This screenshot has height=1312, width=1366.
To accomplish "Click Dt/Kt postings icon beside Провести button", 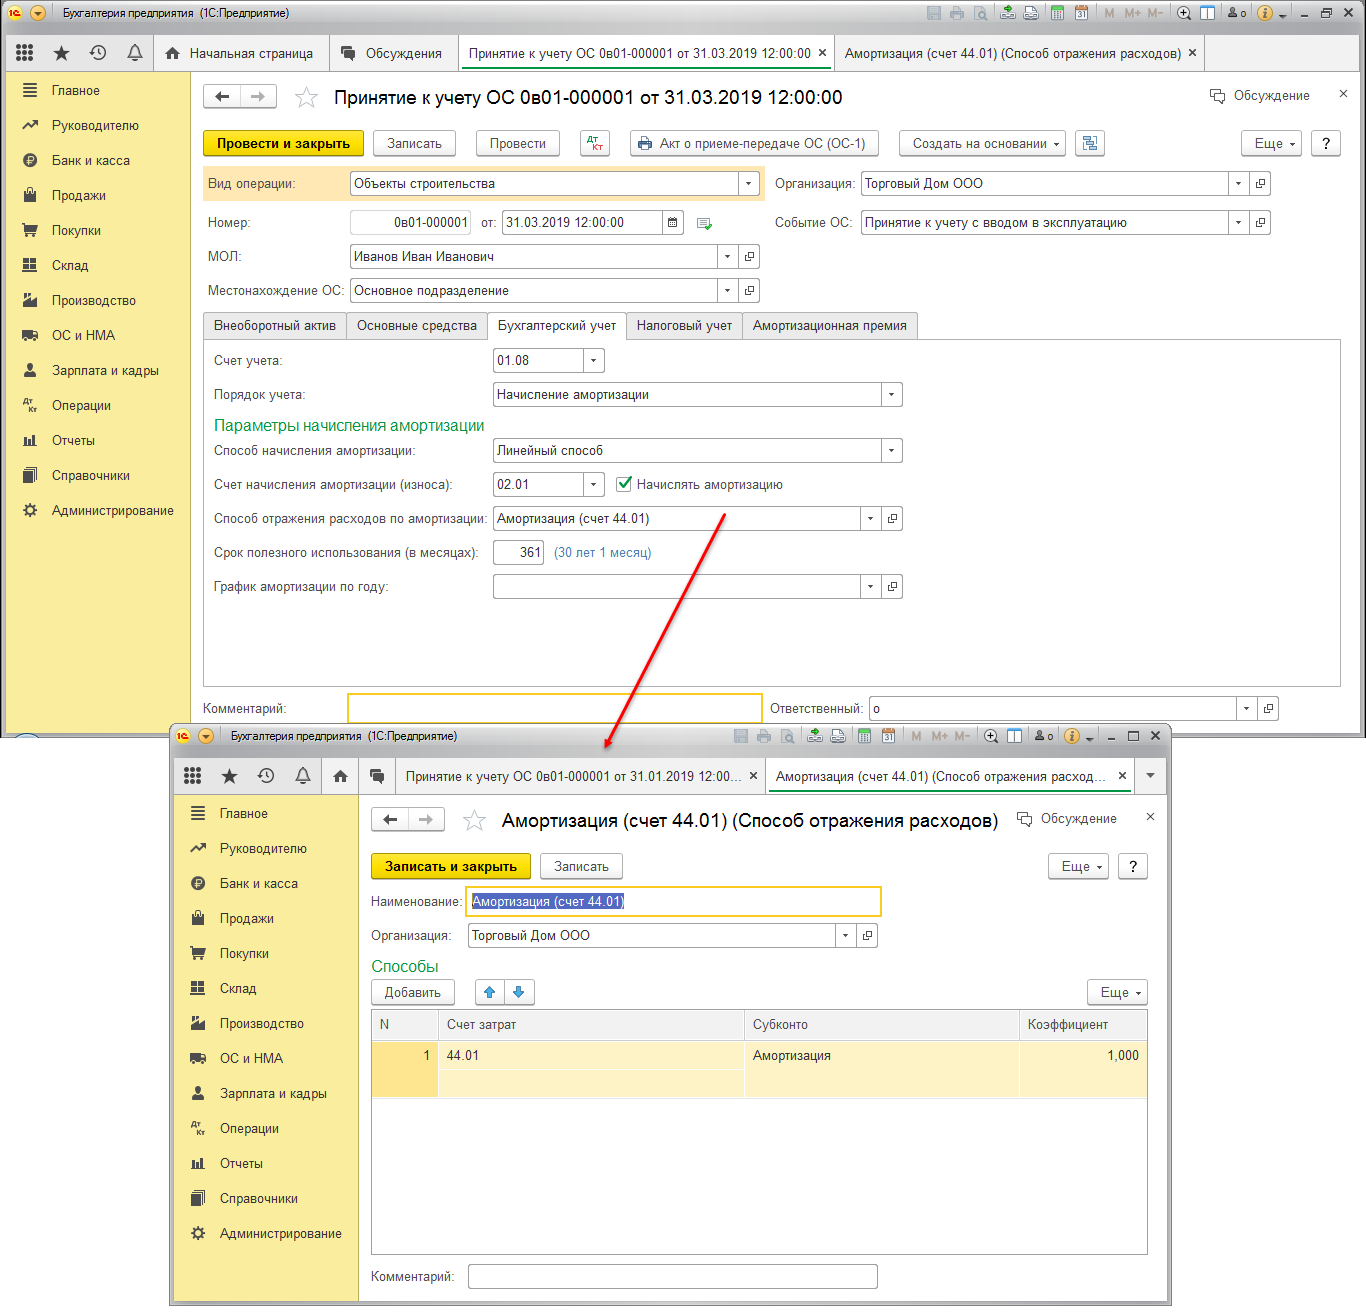I will point(595,143).
